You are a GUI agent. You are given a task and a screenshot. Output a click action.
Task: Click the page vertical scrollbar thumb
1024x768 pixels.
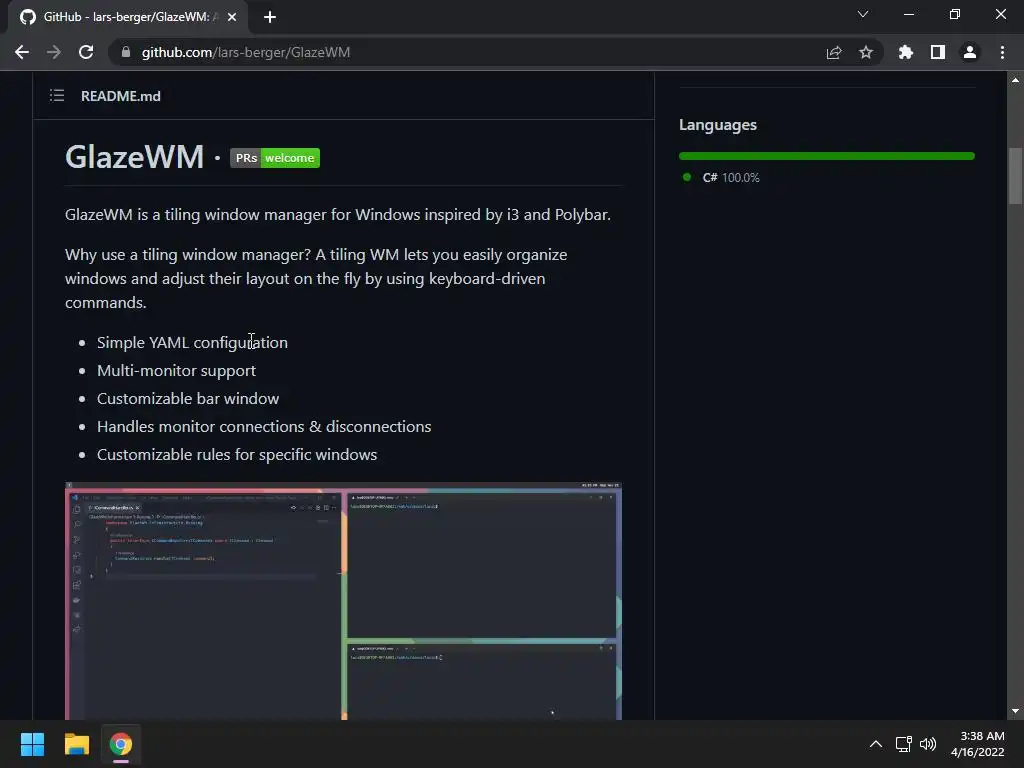pos(1015,176)
